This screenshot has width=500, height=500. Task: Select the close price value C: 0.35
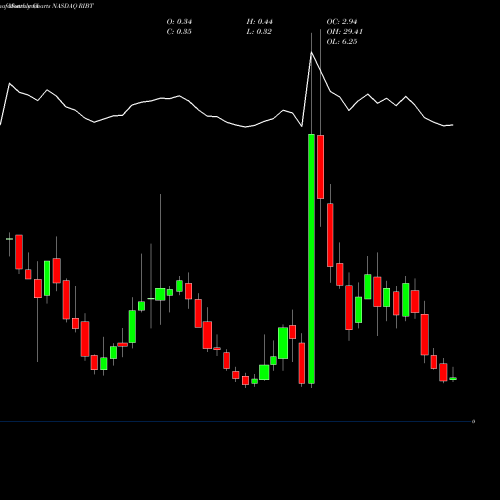click(x=179, y=32)
